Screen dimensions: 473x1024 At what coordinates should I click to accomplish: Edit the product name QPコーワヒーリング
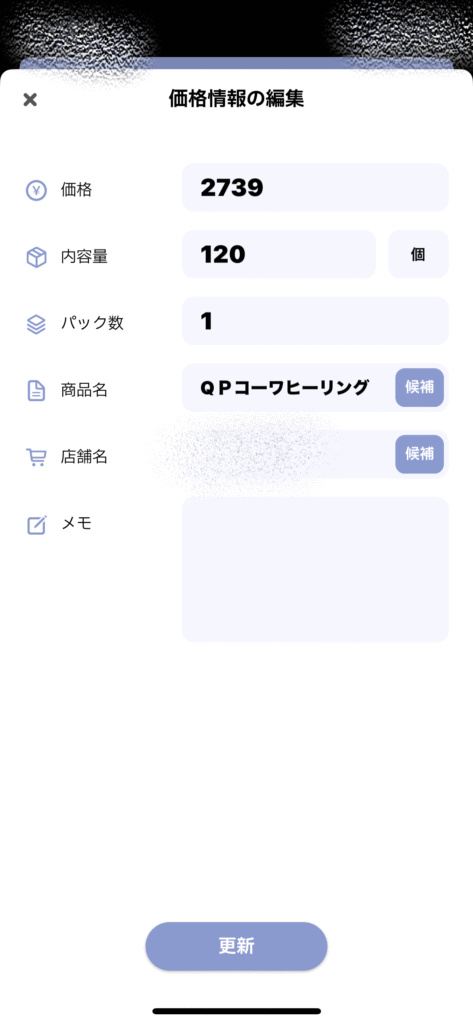coord(287,387)
